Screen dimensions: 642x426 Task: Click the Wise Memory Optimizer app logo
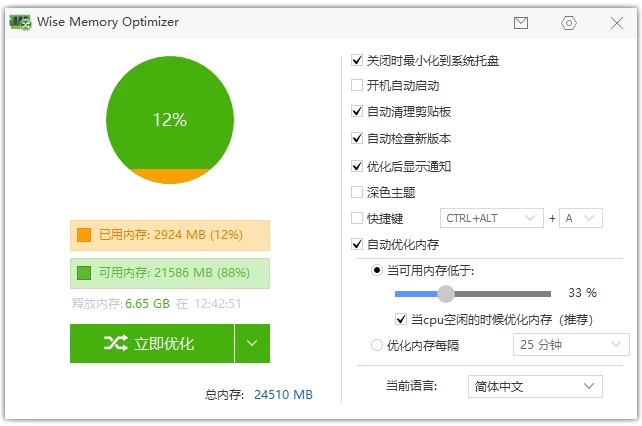[20, 22]
